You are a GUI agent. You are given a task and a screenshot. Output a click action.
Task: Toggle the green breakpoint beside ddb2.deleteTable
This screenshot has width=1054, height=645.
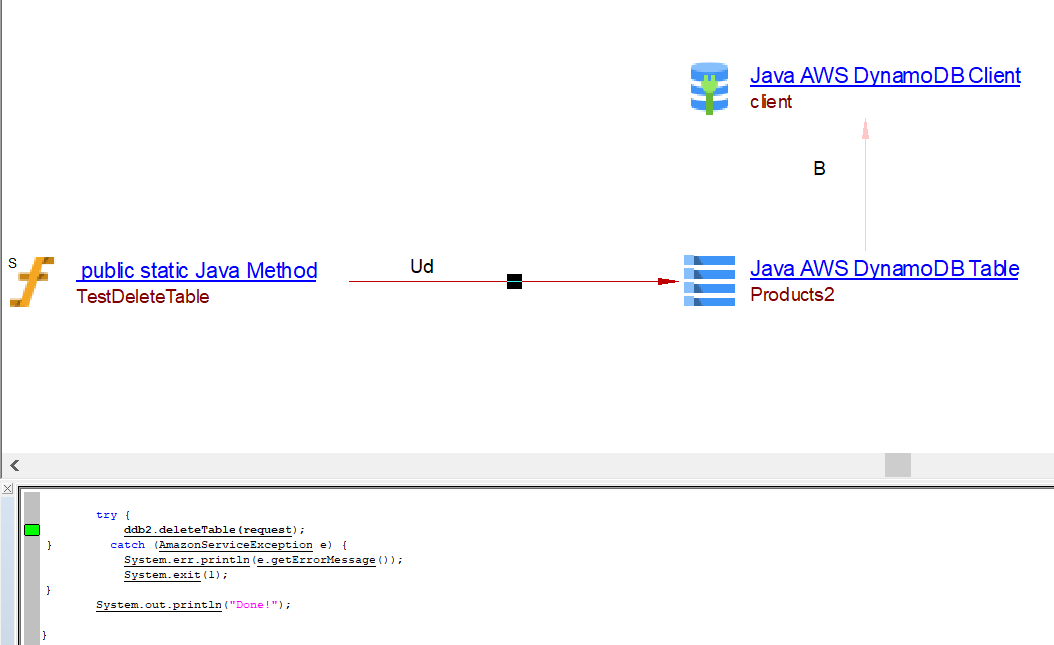pyautogui.click(x=31, y=529)
